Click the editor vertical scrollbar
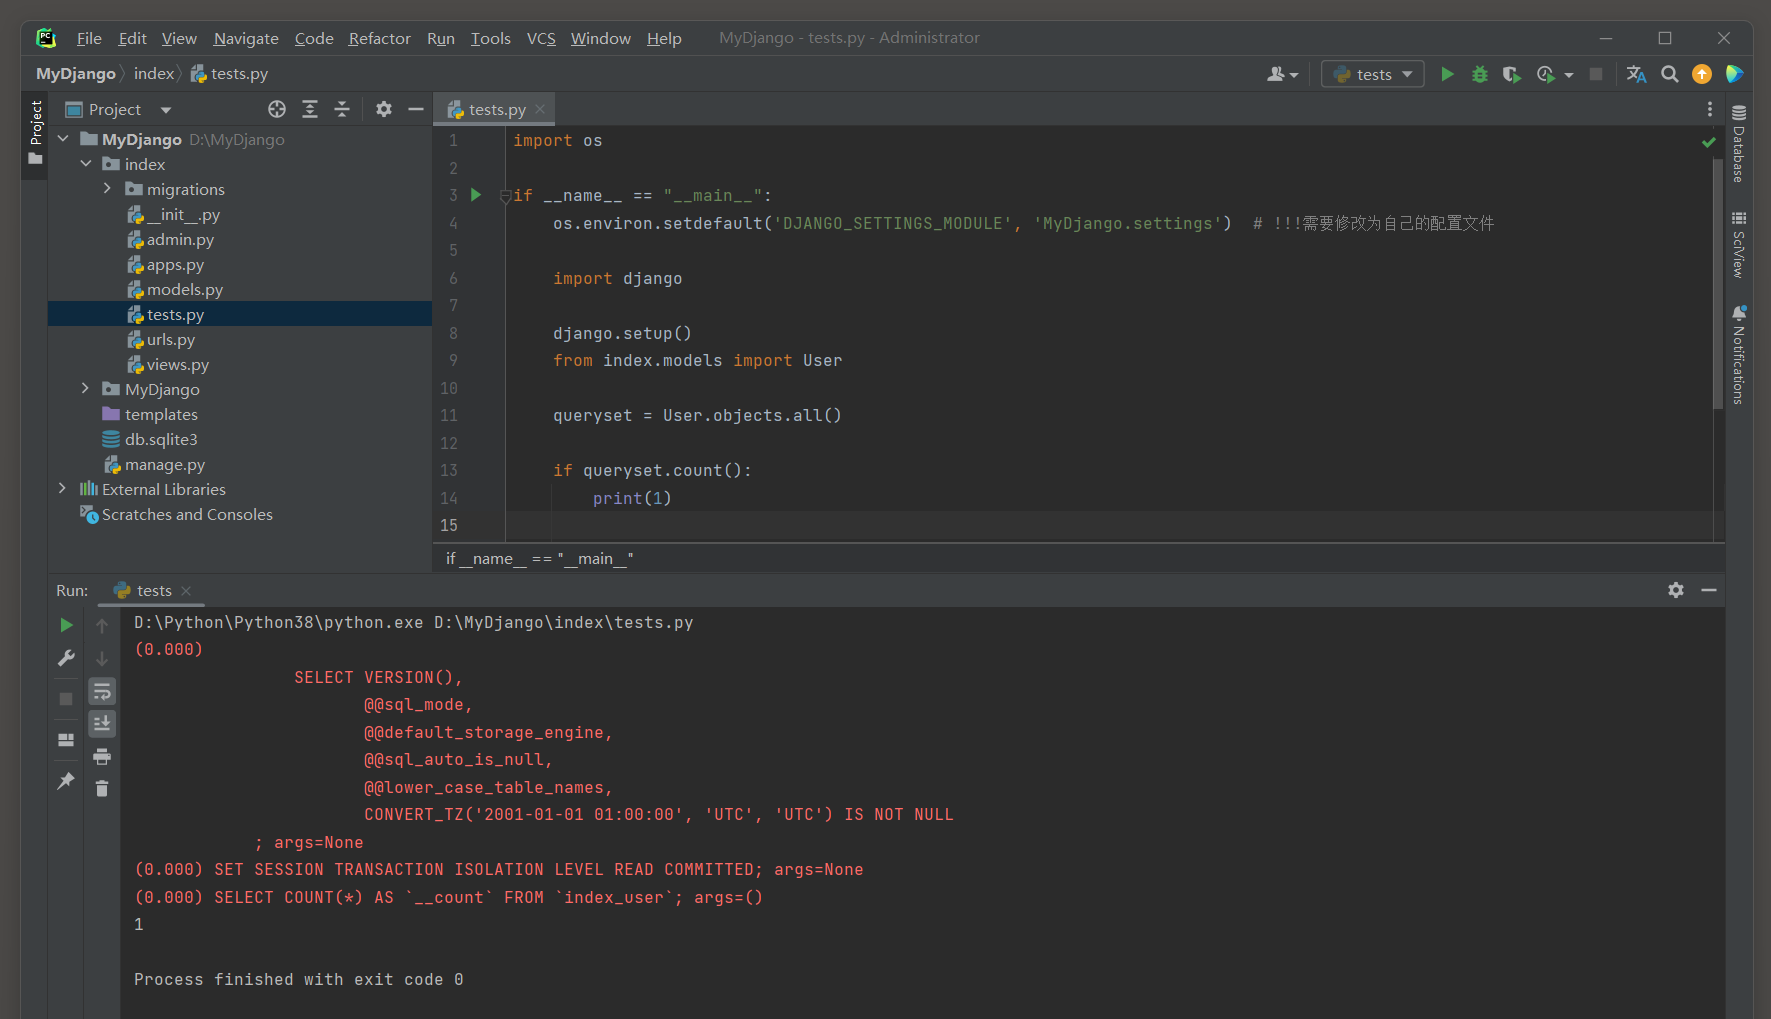 (x=1718, y=283)
